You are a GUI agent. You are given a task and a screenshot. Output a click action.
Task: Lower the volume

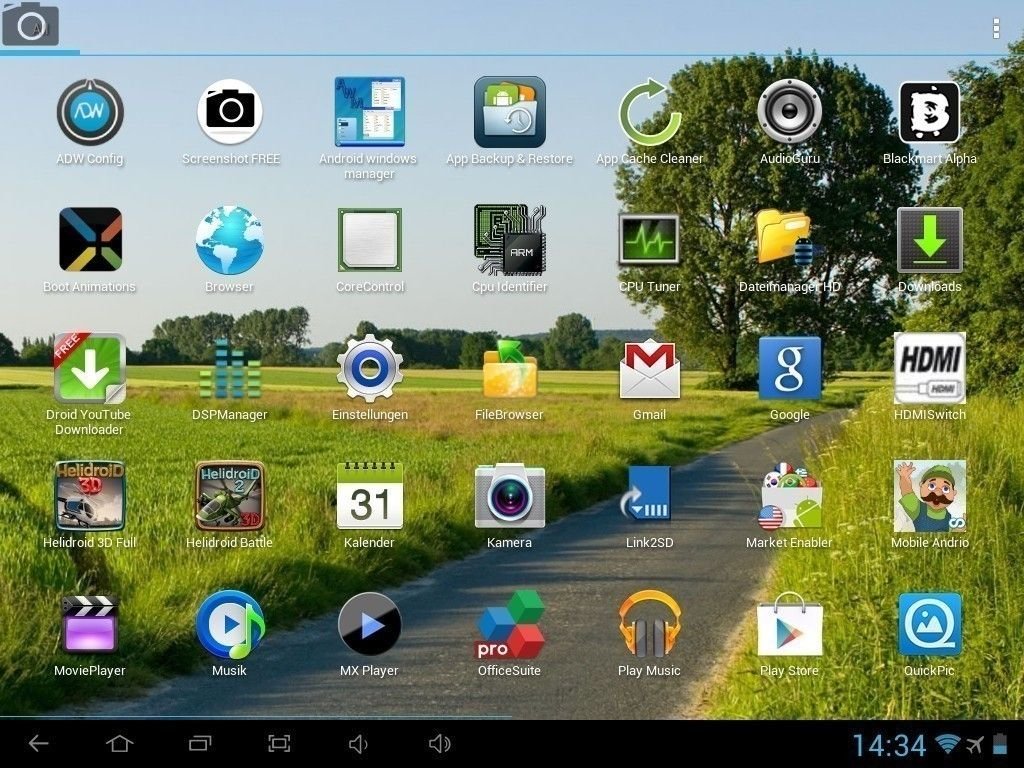(x=358, y=744)
